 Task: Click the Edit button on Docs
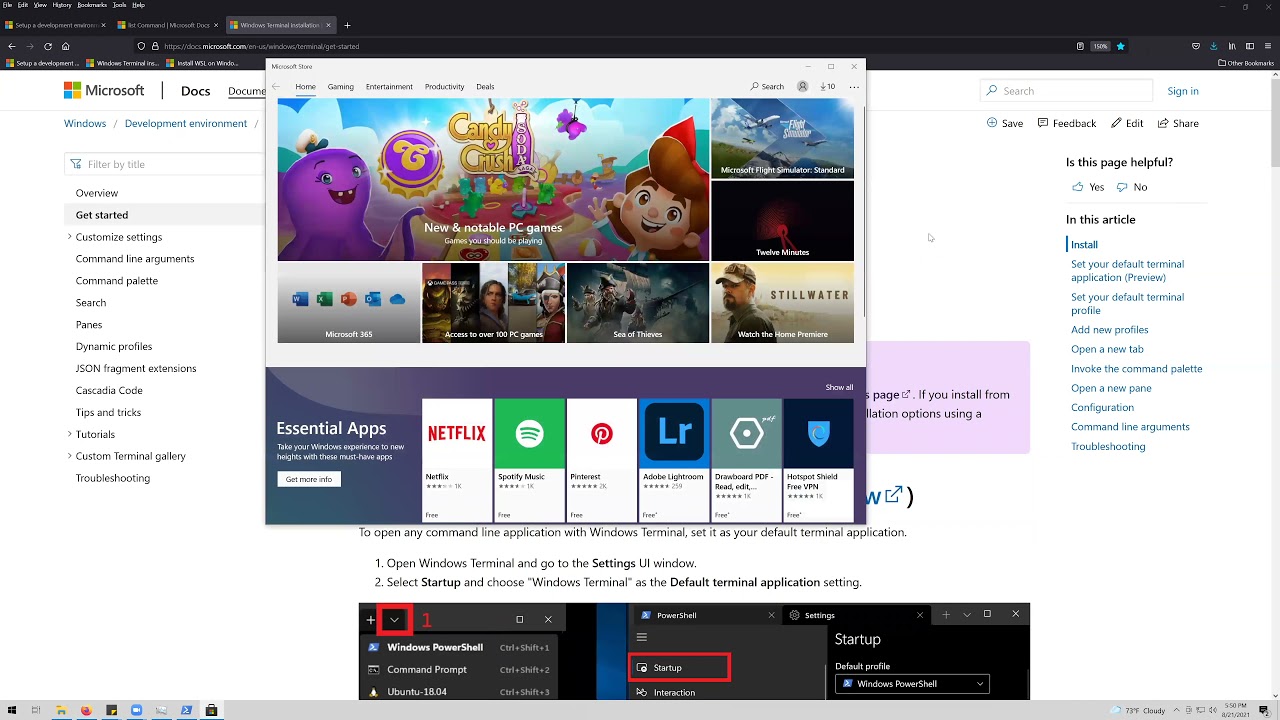click(x=1127, y=123)
